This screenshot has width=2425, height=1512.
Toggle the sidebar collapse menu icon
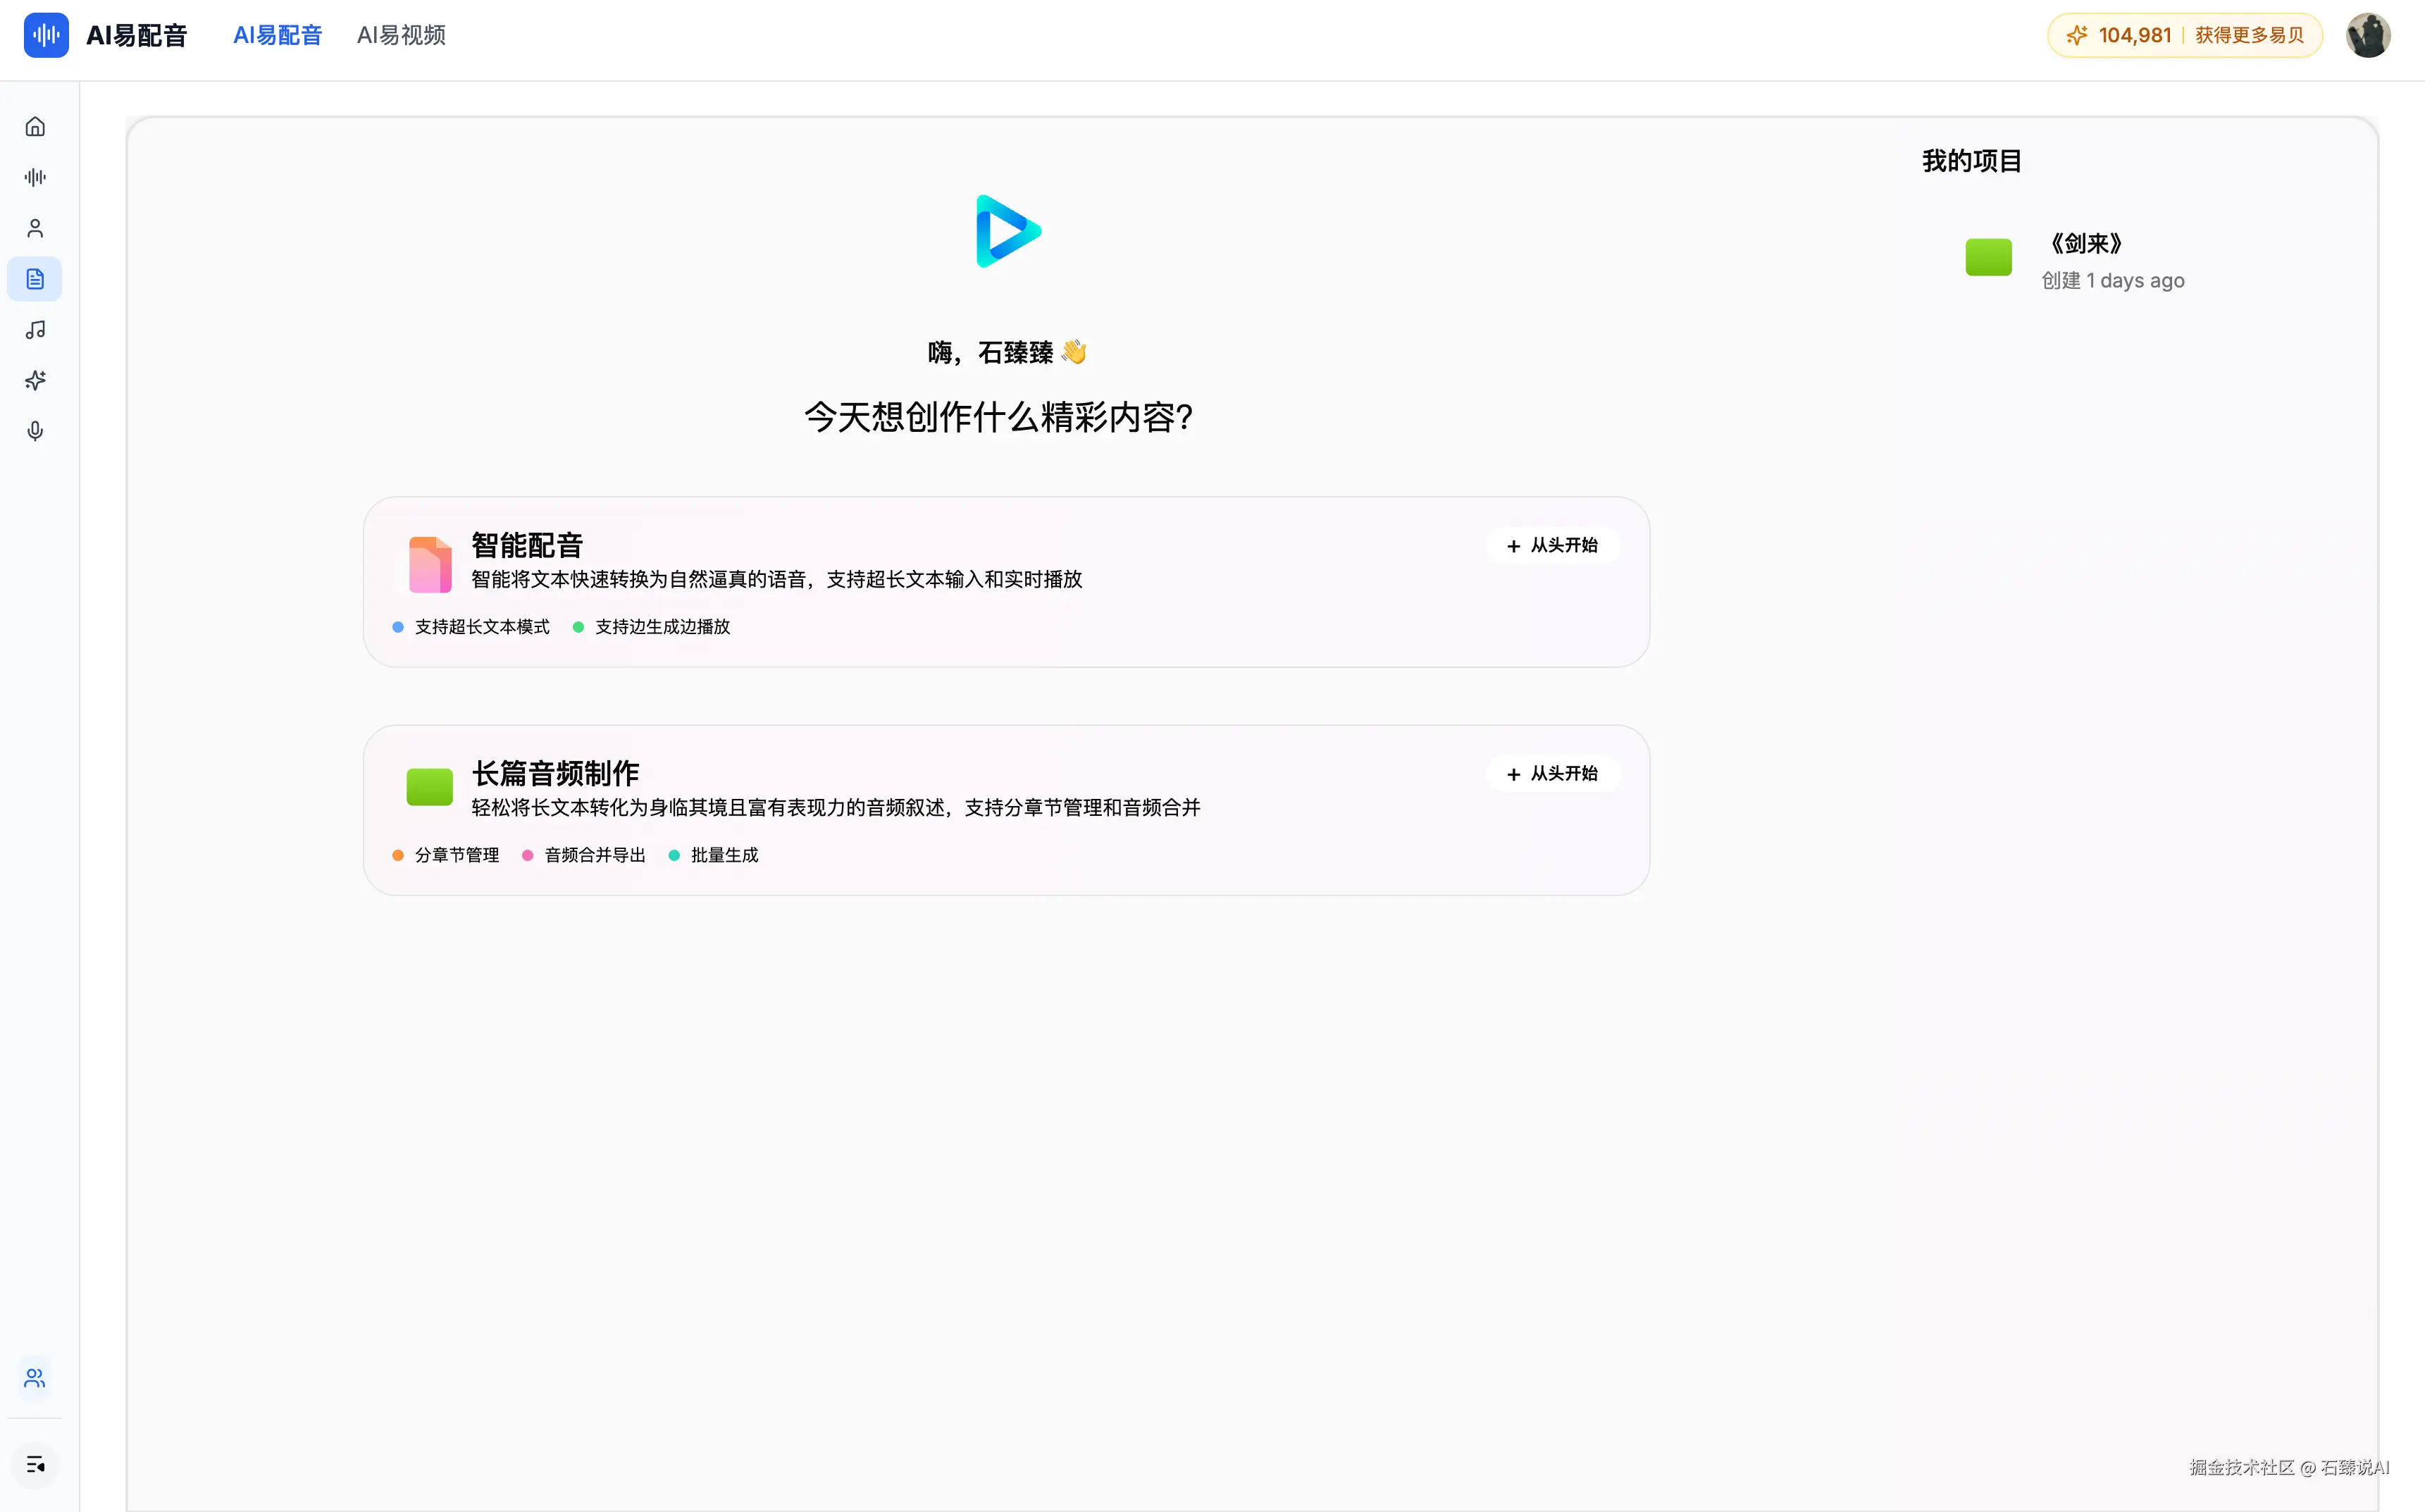35,1465
